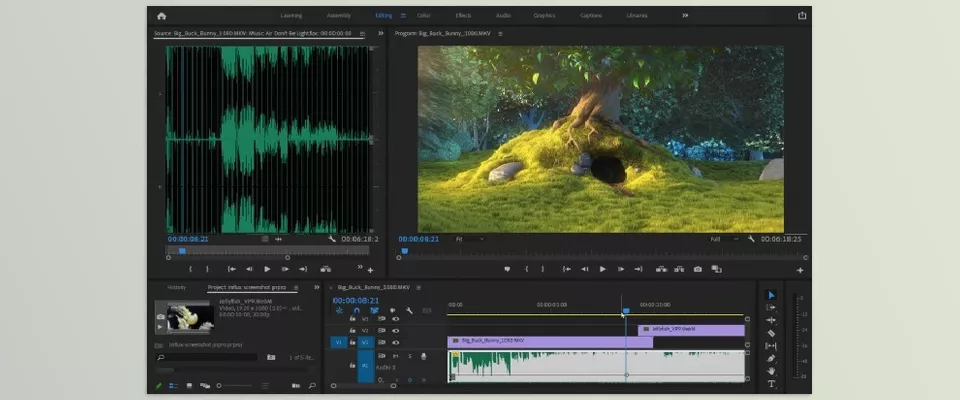The height and width of the screenshot is (400, 960).
Task: Create new search bin from query
Action: tap(271, 357)
